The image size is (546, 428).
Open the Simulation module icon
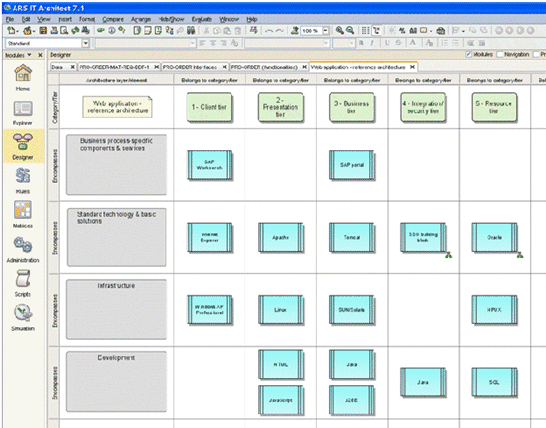(x=23, y=317)
